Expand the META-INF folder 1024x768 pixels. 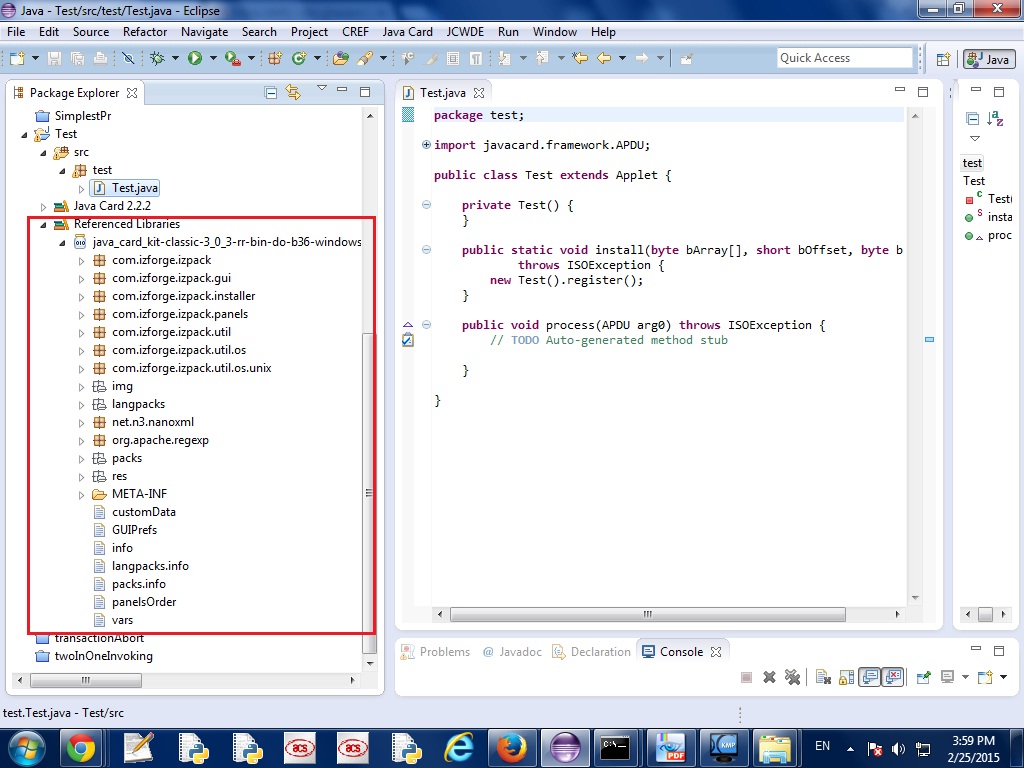click(x=82, y=495)
